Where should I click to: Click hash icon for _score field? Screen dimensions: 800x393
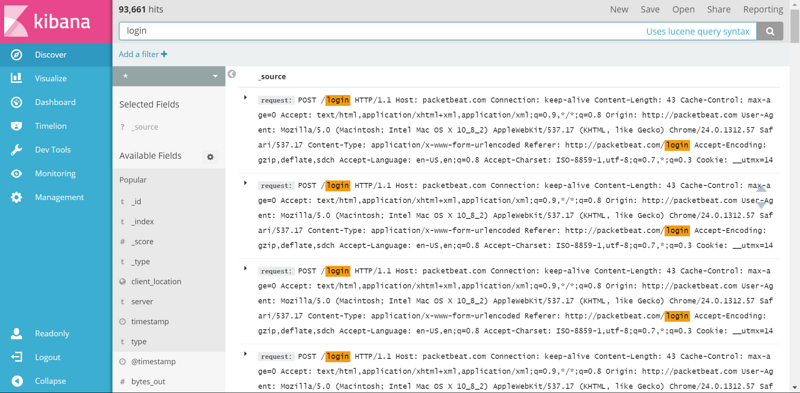click(x=122, y=242)
